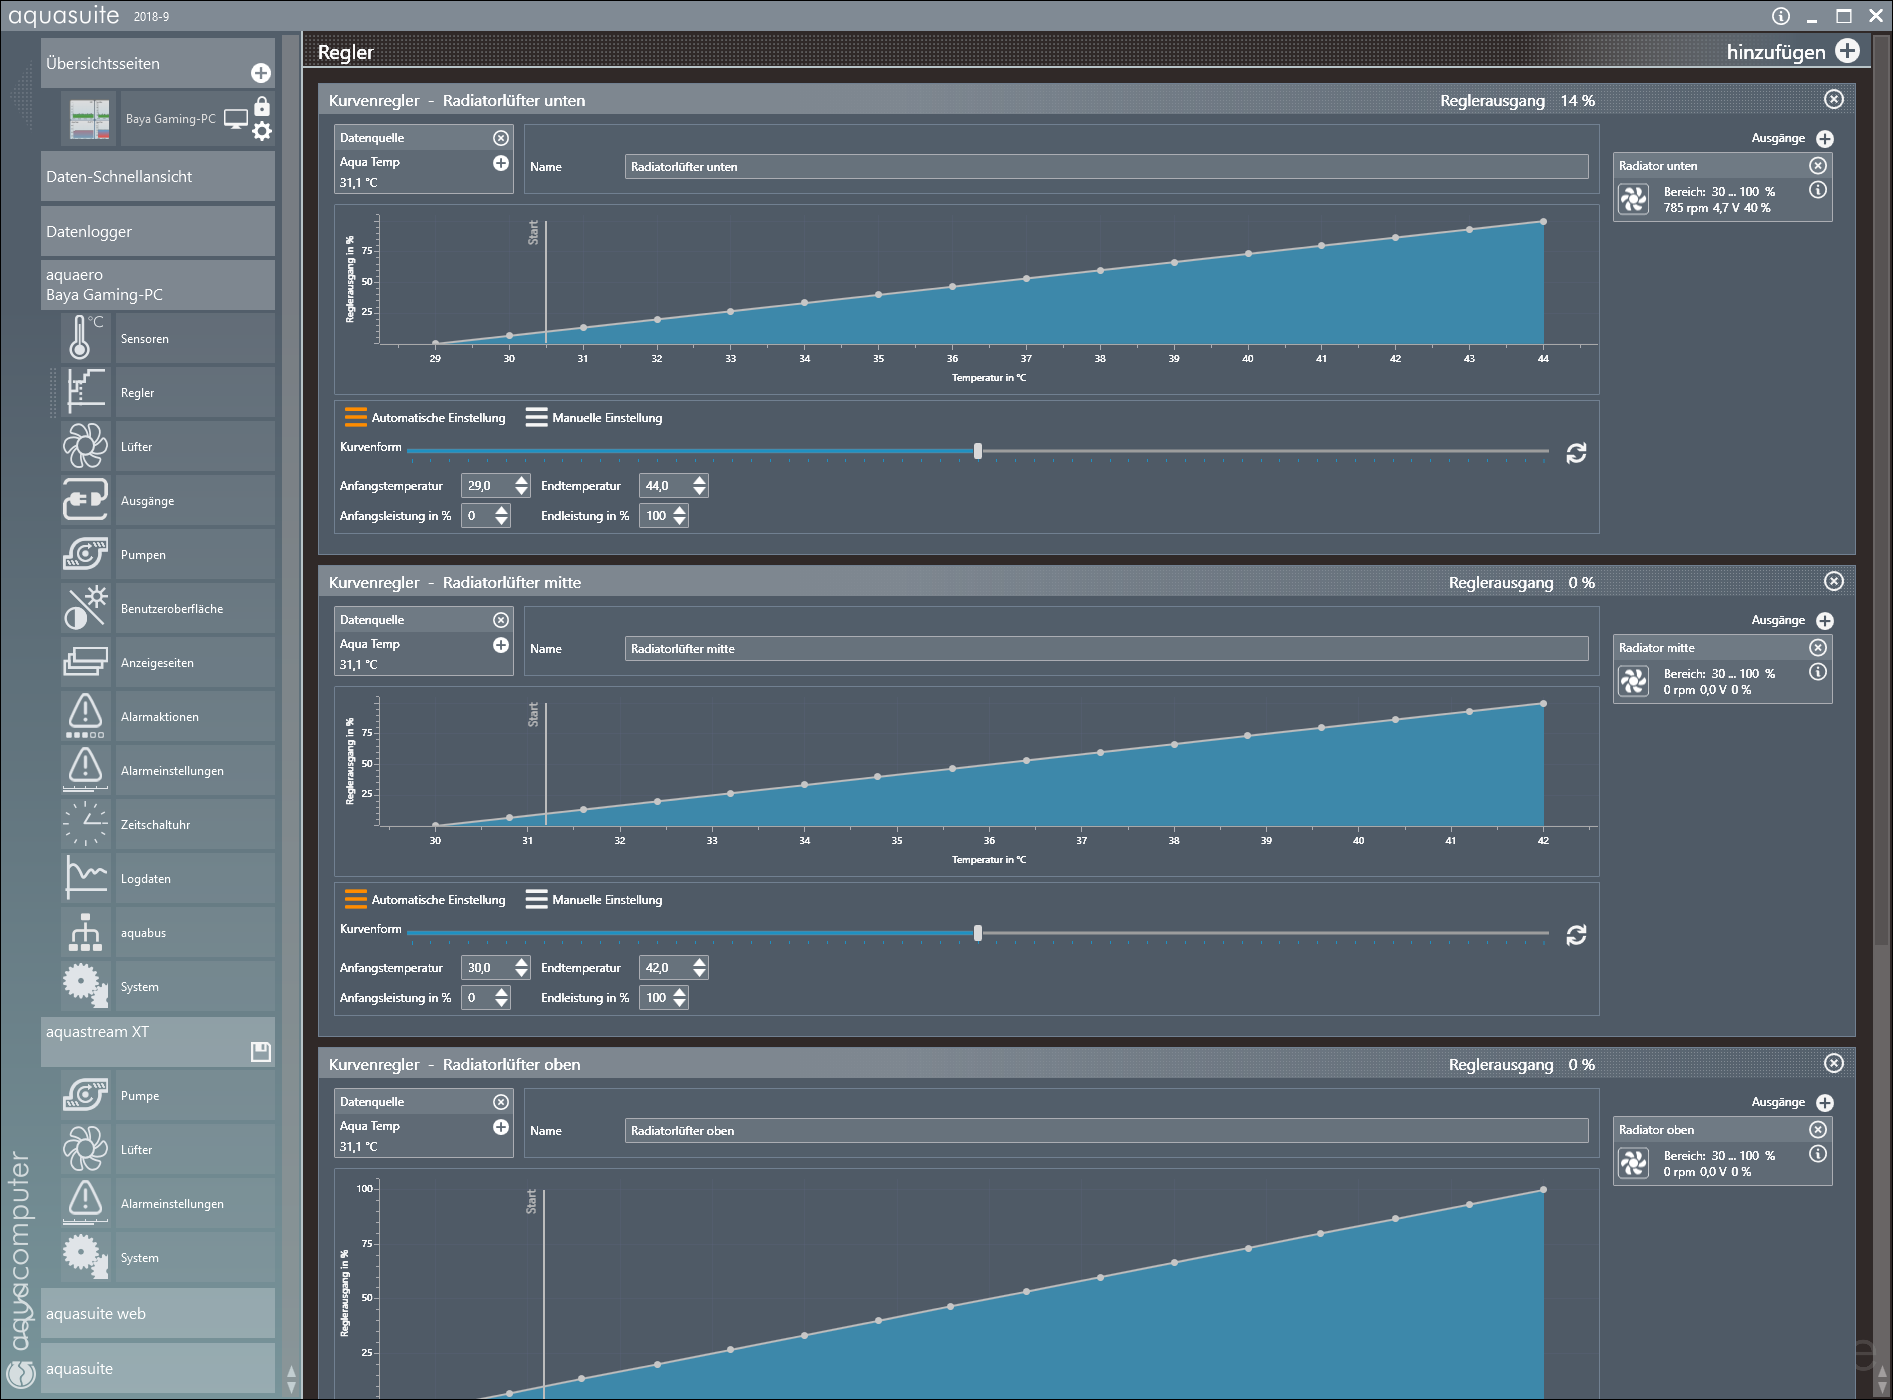The image size is (1893, 1400).
Task: Delete the Radiatorlüfter mitte controller
Action: 1834,581
